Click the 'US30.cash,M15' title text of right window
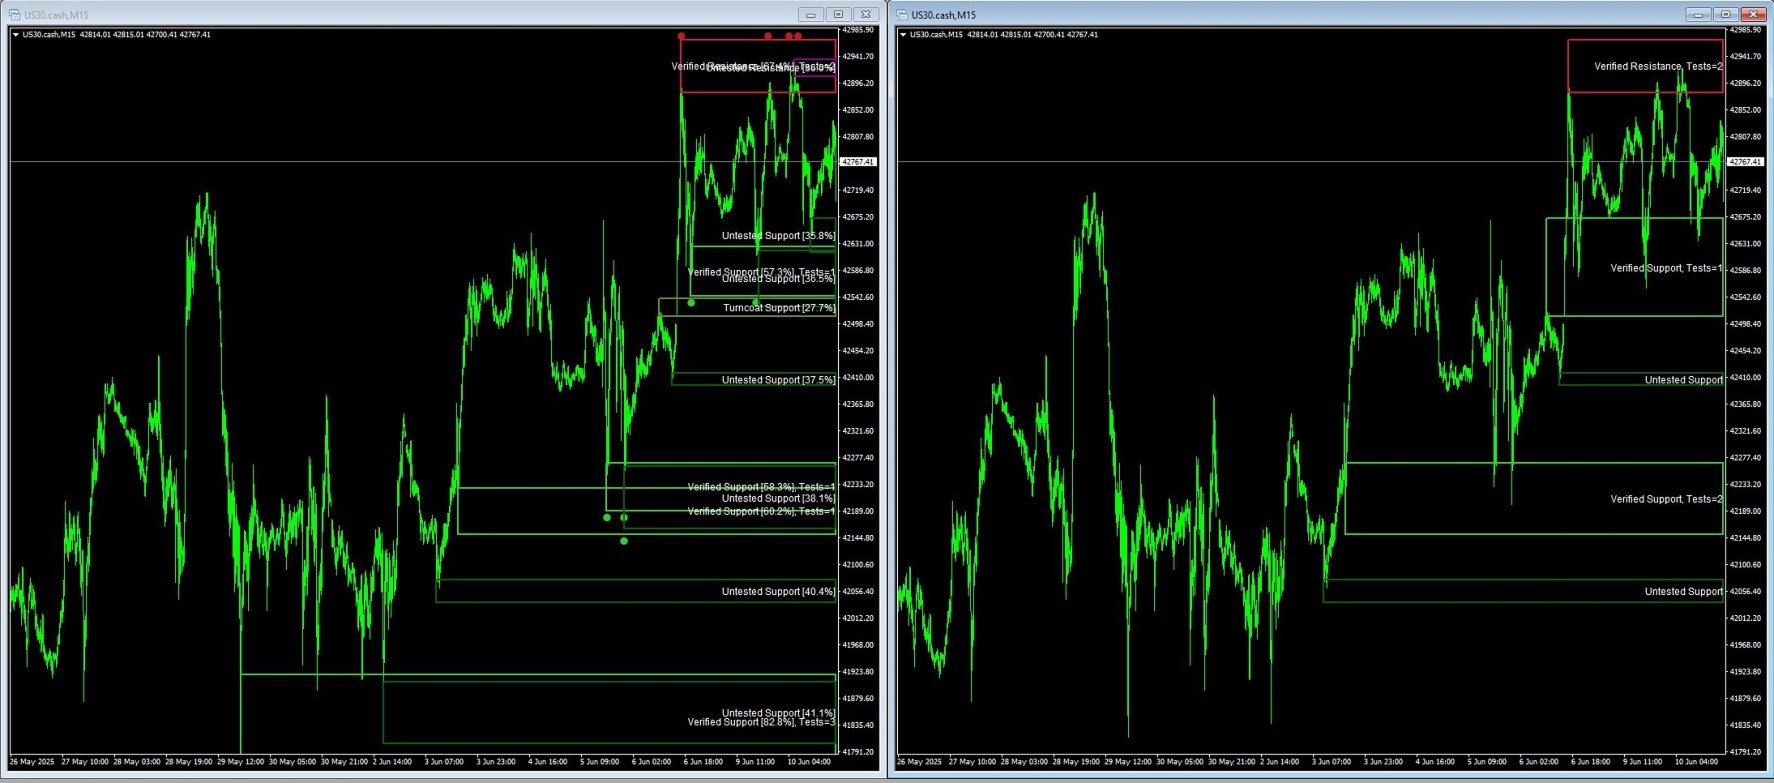This screenshot has height=783, width=1774. click(943, 15)
